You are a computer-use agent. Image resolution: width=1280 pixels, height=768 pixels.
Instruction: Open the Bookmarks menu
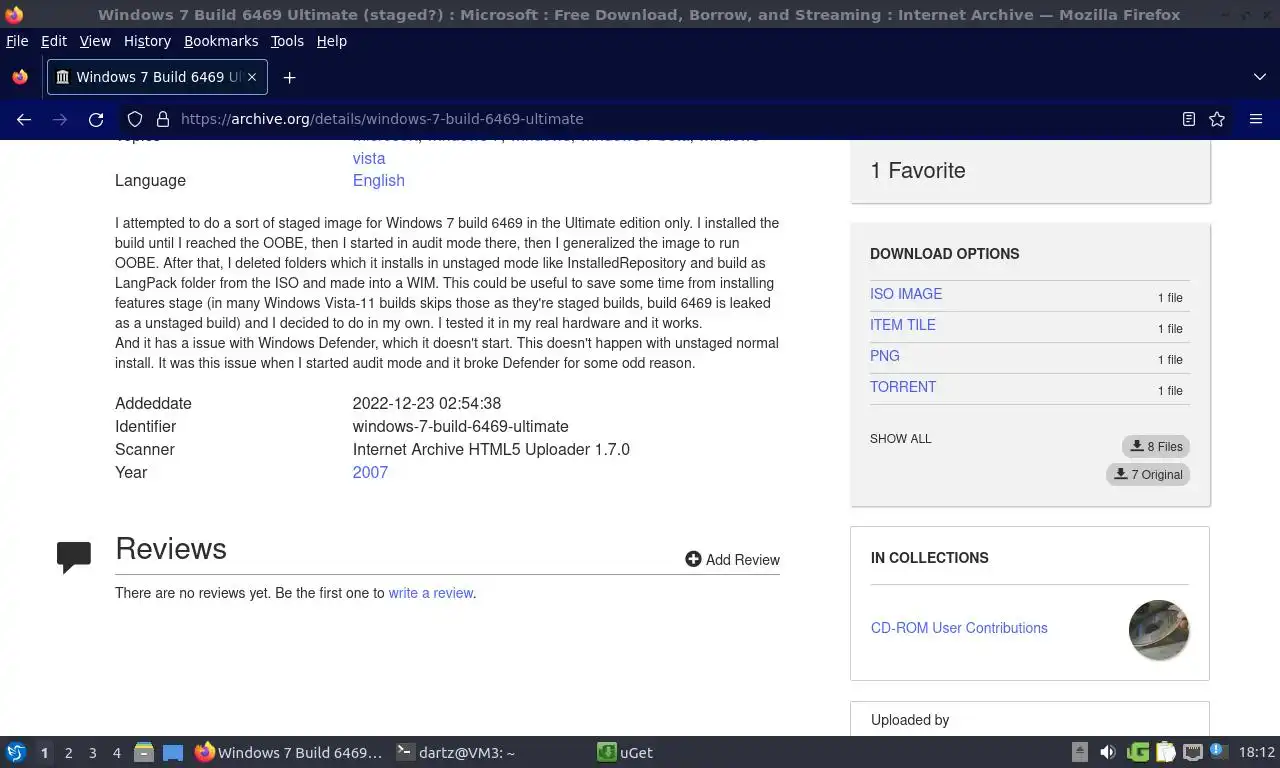pos(221,41)
